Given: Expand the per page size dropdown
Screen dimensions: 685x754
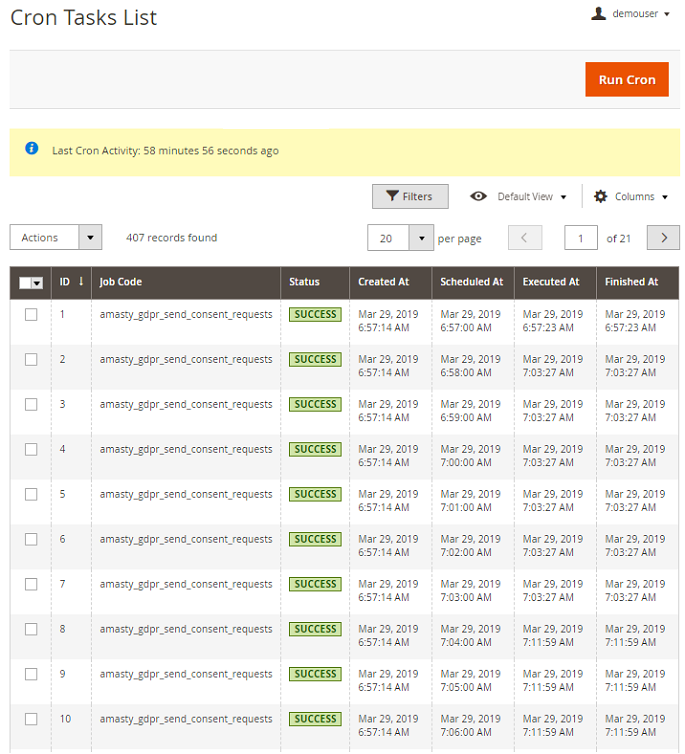Looking at the screenshot, I should (421, 238).
